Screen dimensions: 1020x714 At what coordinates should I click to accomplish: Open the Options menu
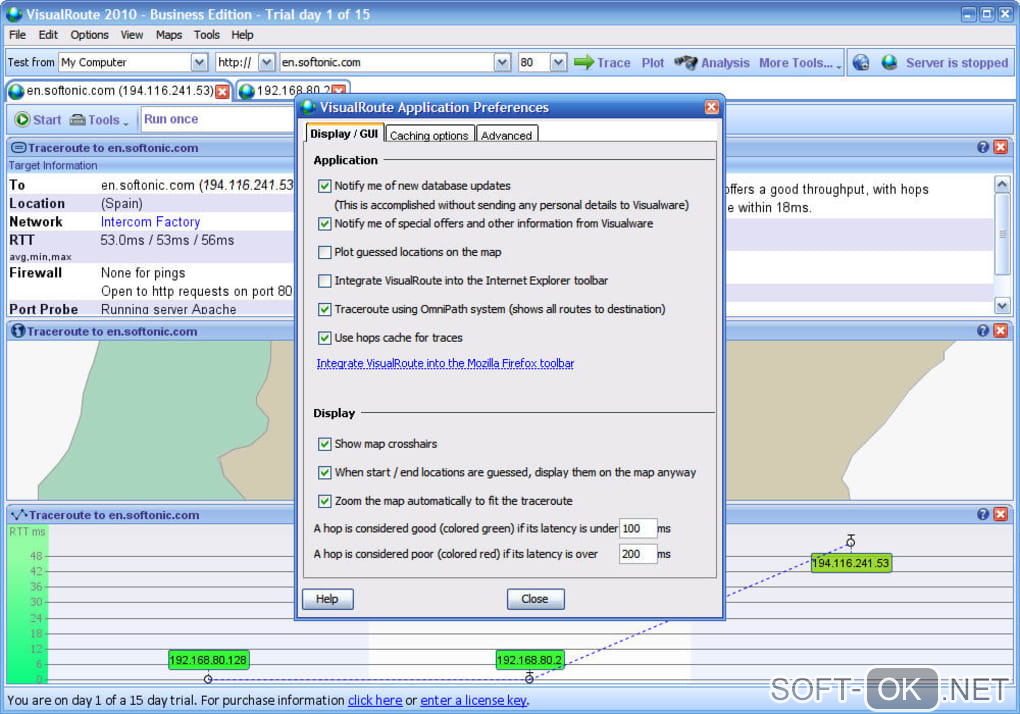[x=90, y=35]
